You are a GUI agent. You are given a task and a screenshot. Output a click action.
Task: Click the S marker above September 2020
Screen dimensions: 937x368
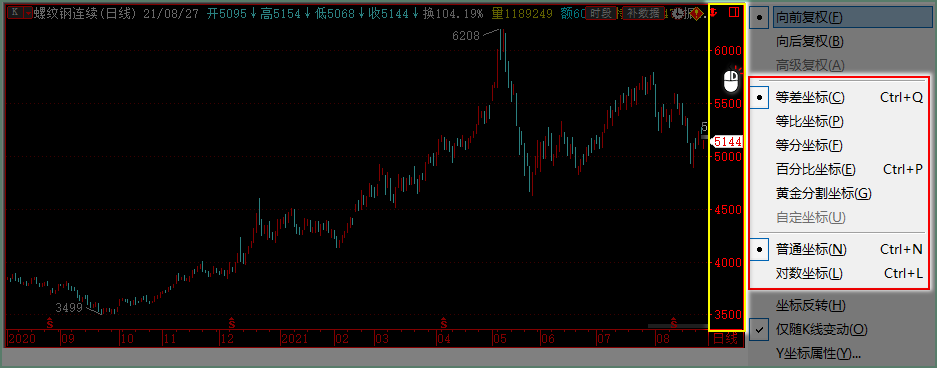click(50, 323)
